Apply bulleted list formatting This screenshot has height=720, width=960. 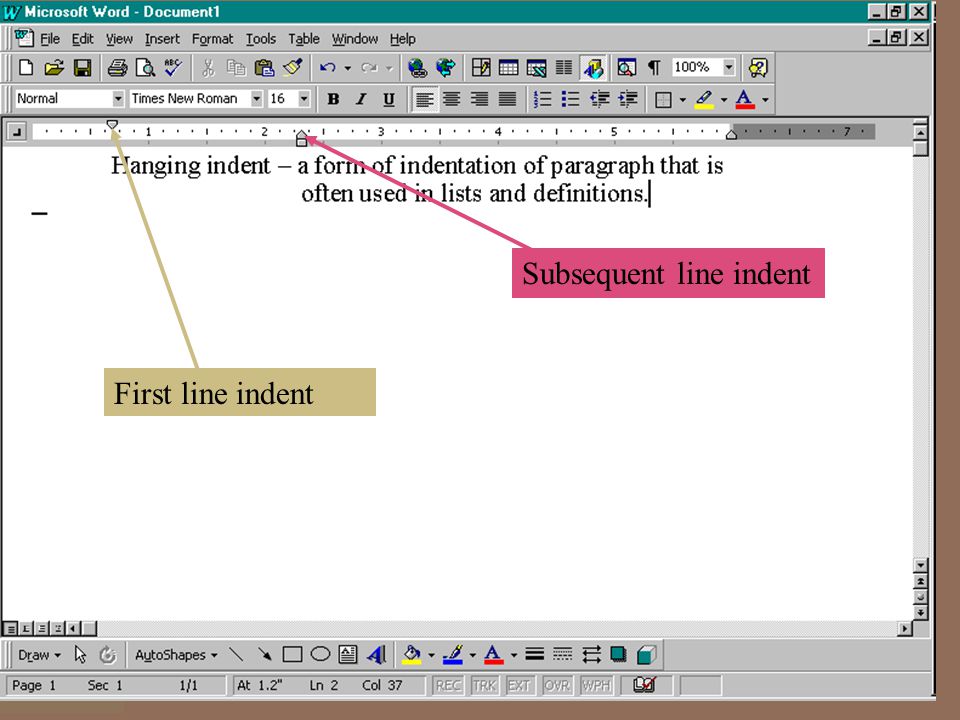[x=571, y=99]
